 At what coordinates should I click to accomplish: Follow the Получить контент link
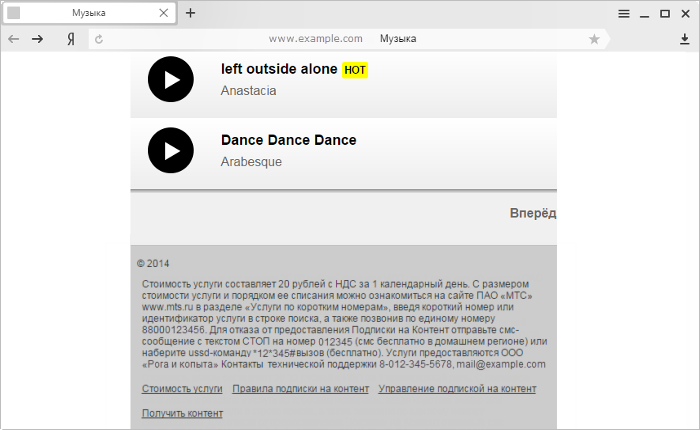coord(182,413)
